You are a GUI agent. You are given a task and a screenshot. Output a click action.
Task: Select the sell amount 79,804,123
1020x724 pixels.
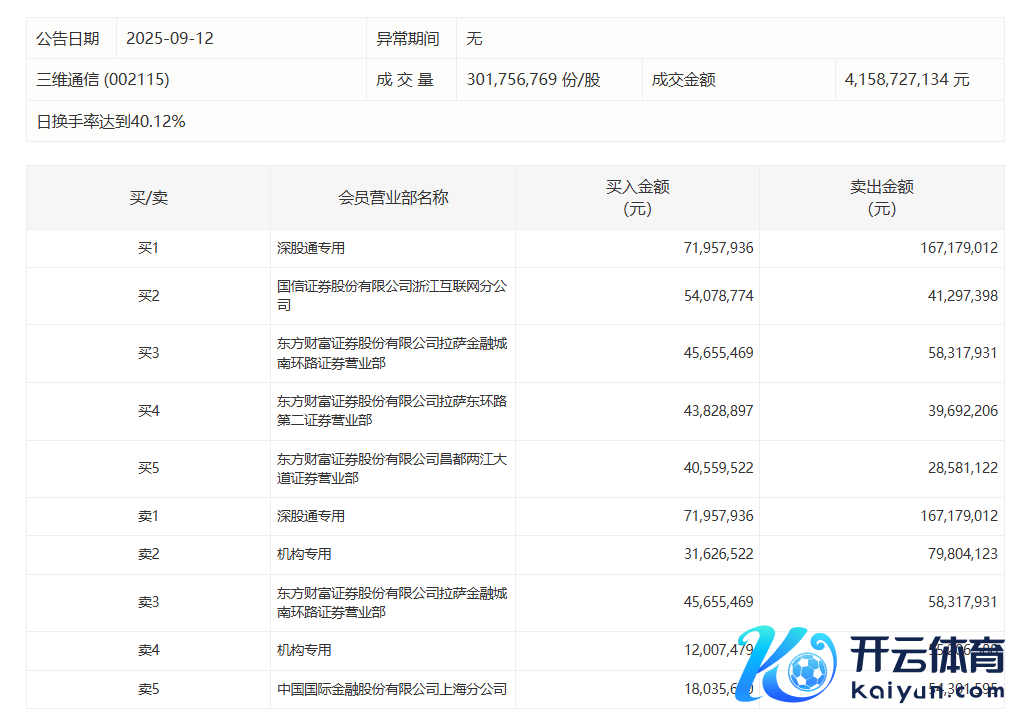coord(958,554)
